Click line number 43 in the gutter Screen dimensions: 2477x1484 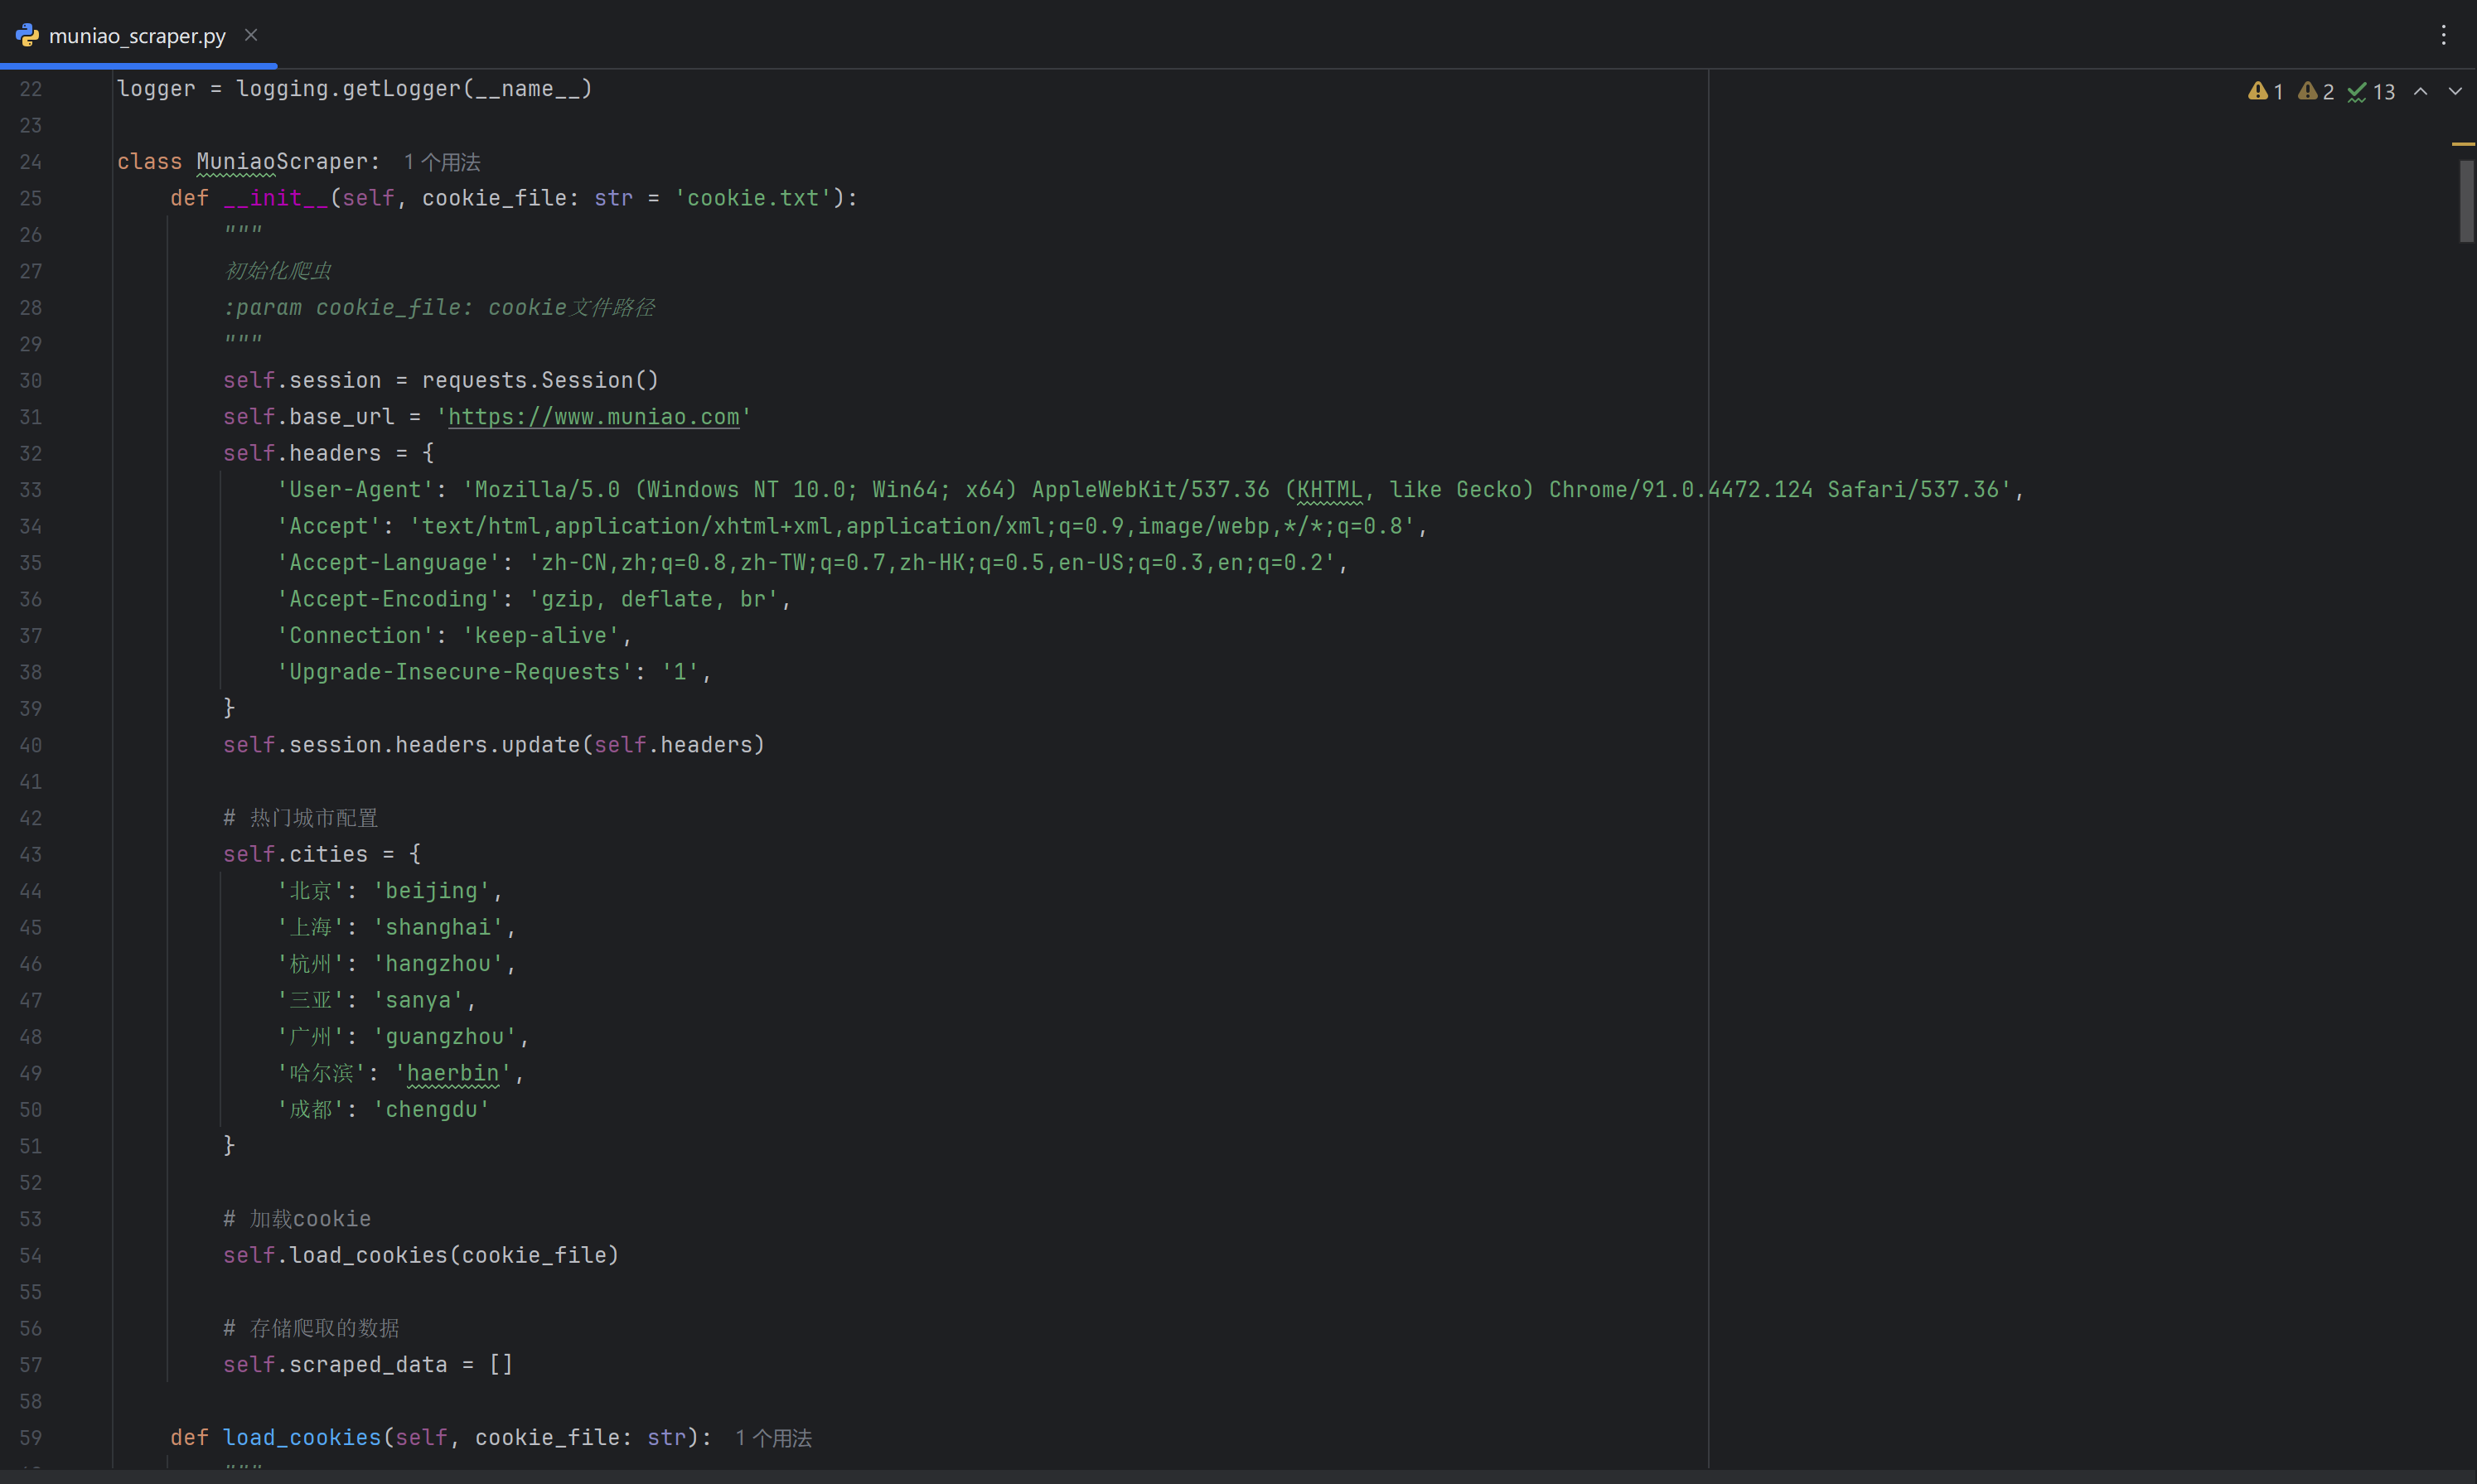[31, 855]
